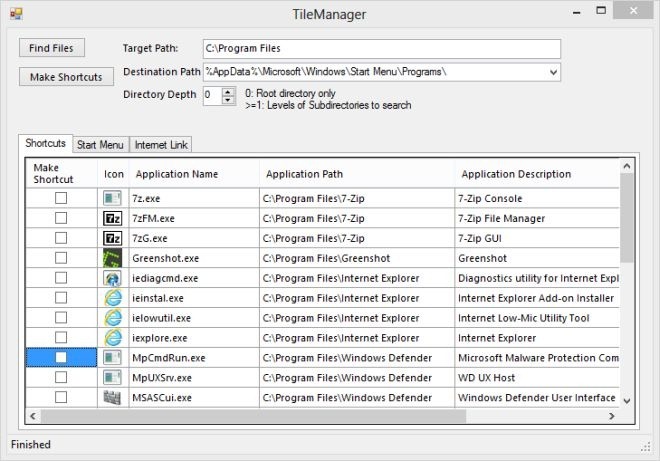Click the iexplore.exe Internet Explorer icon
Screen dimensions: 660x461
pos(113,338)
